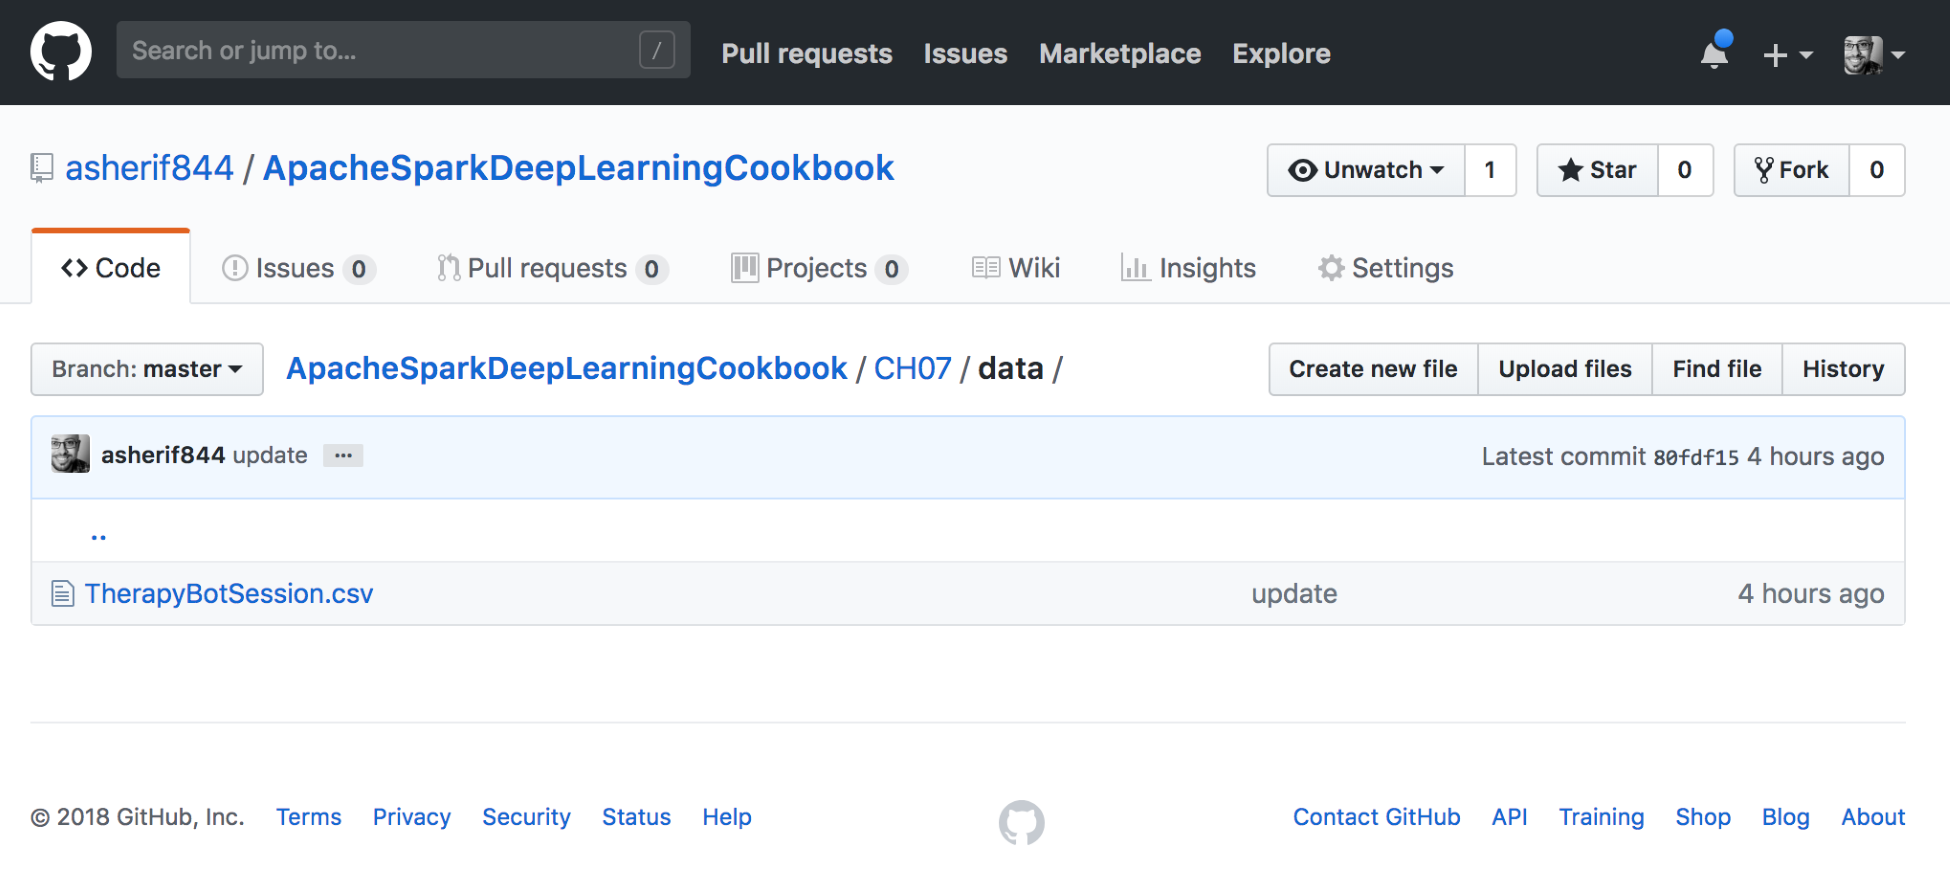Open the About footer link
Screen dimensions: 1950x873
pos(1874,817)
